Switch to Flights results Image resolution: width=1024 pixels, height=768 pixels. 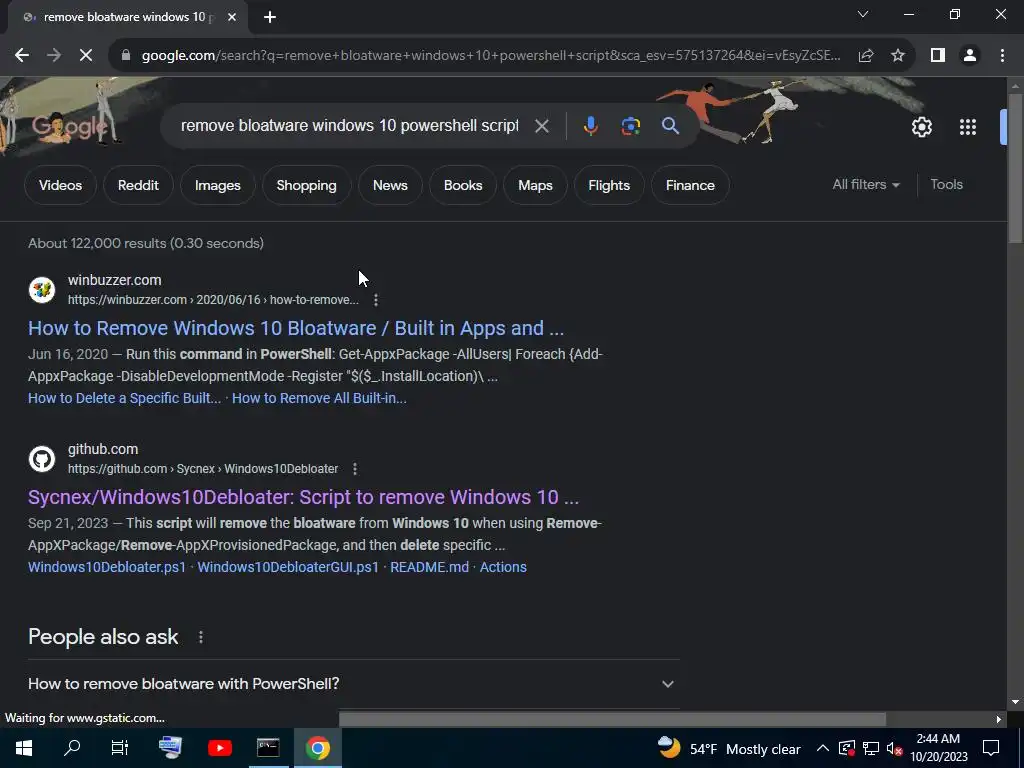[x=609, y=185]
